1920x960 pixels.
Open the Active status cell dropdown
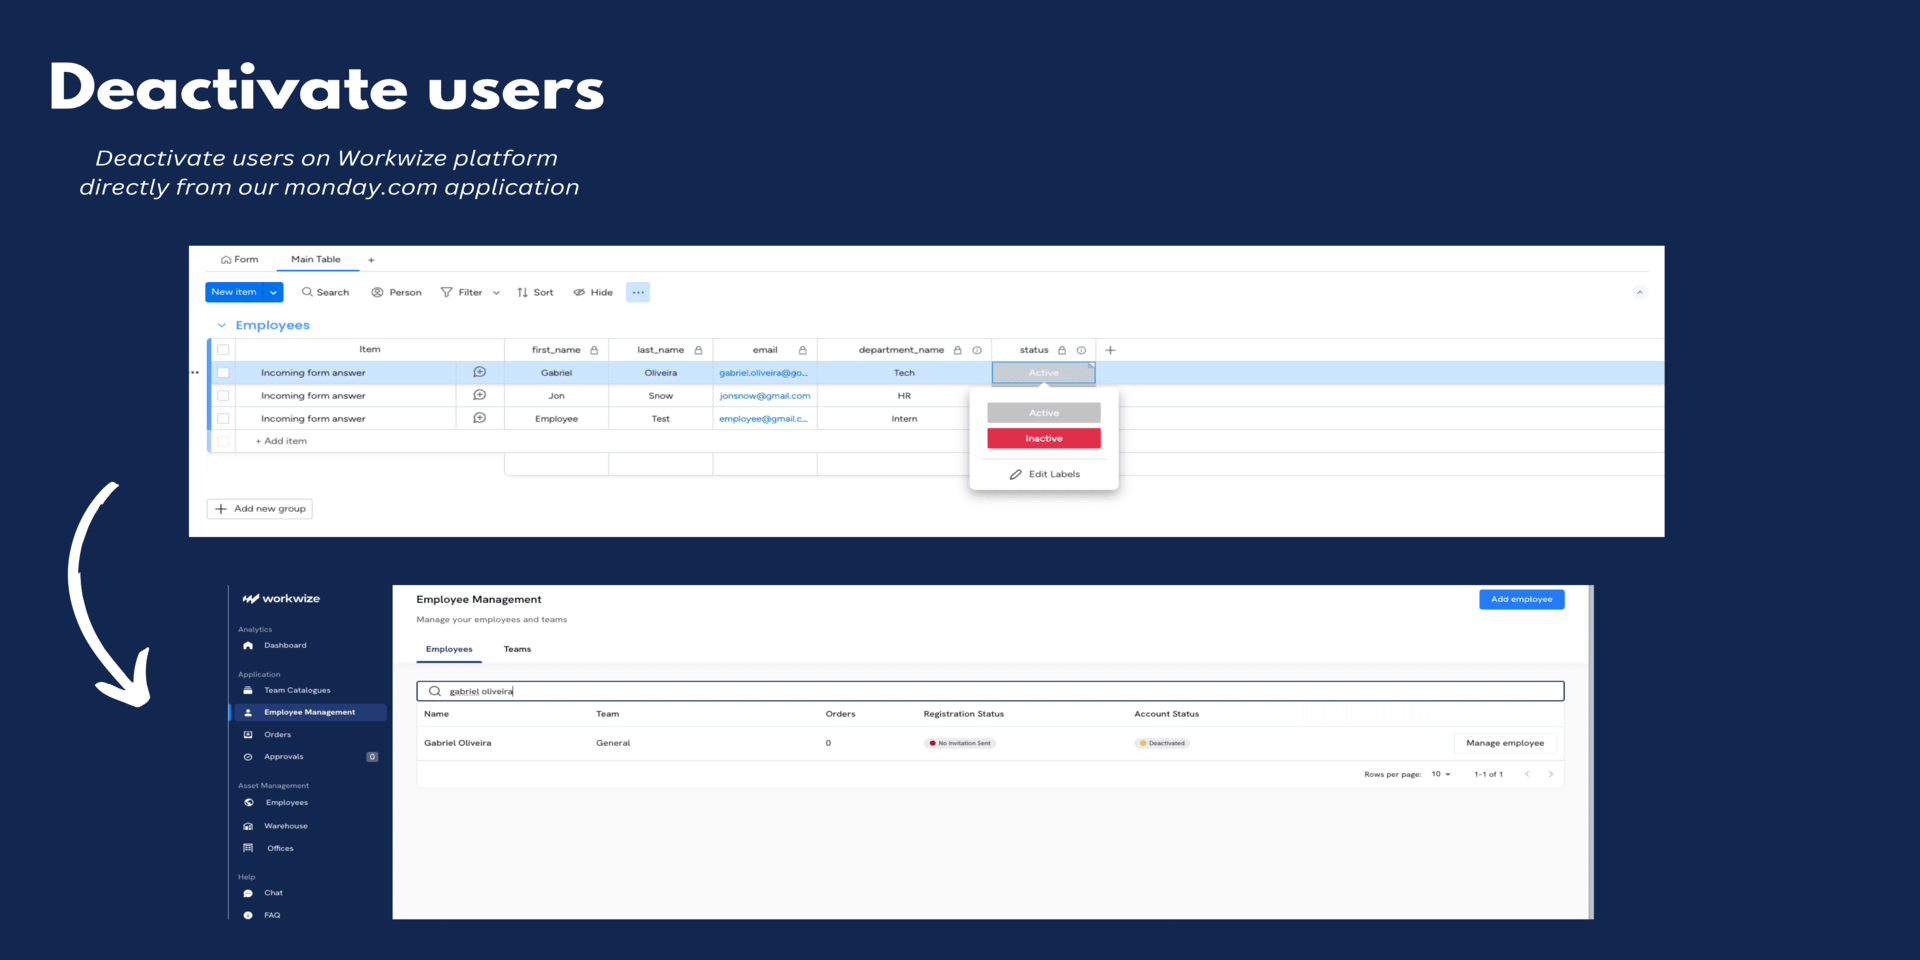coord(1043,373)
